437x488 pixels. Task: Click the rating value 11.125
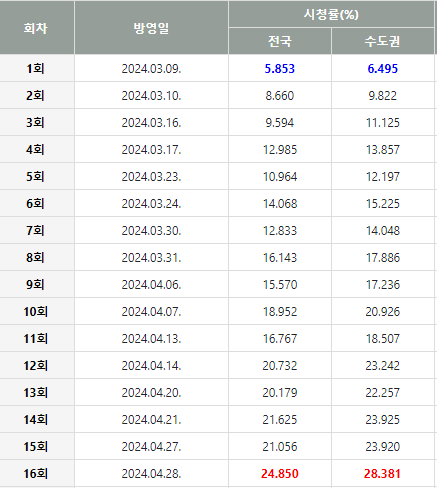pyautogui.click(x=383, y=123)
